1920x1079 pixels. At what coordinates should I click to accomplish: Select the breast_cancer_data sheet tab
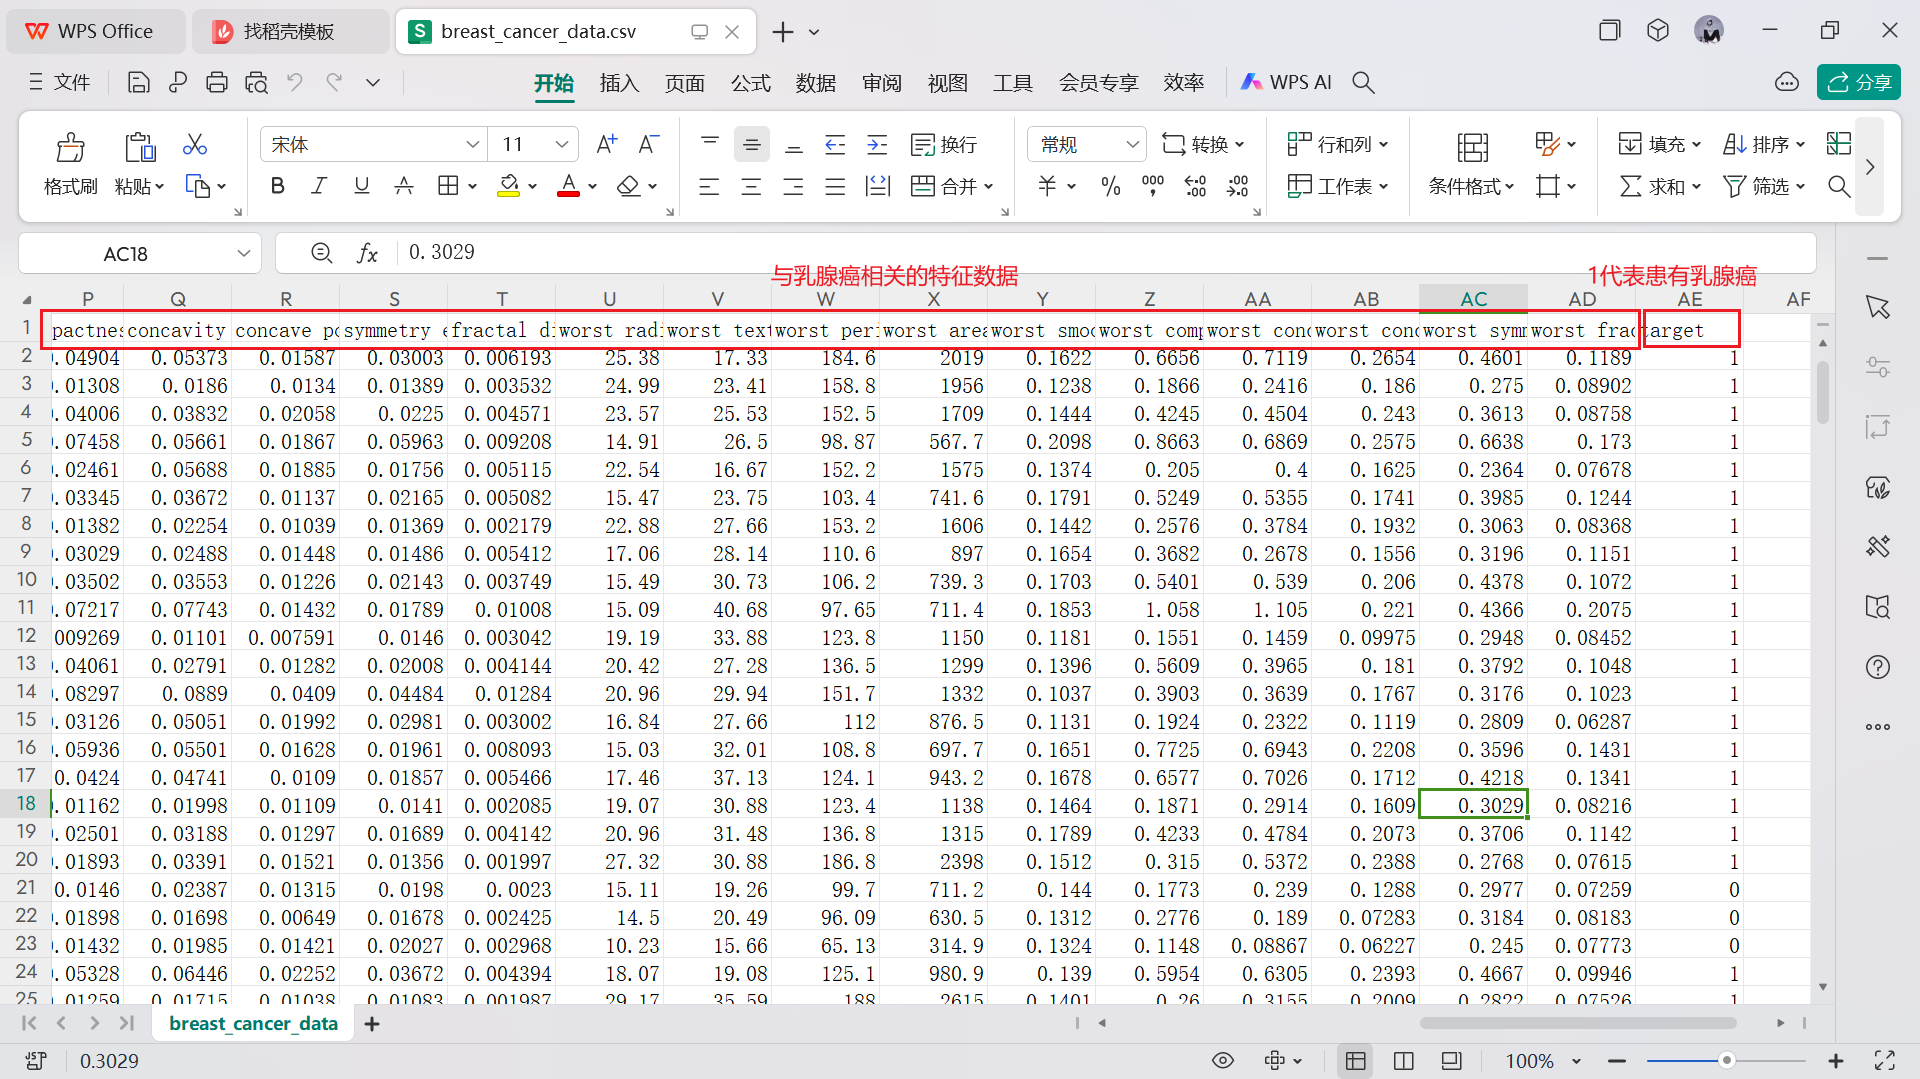253,1023
